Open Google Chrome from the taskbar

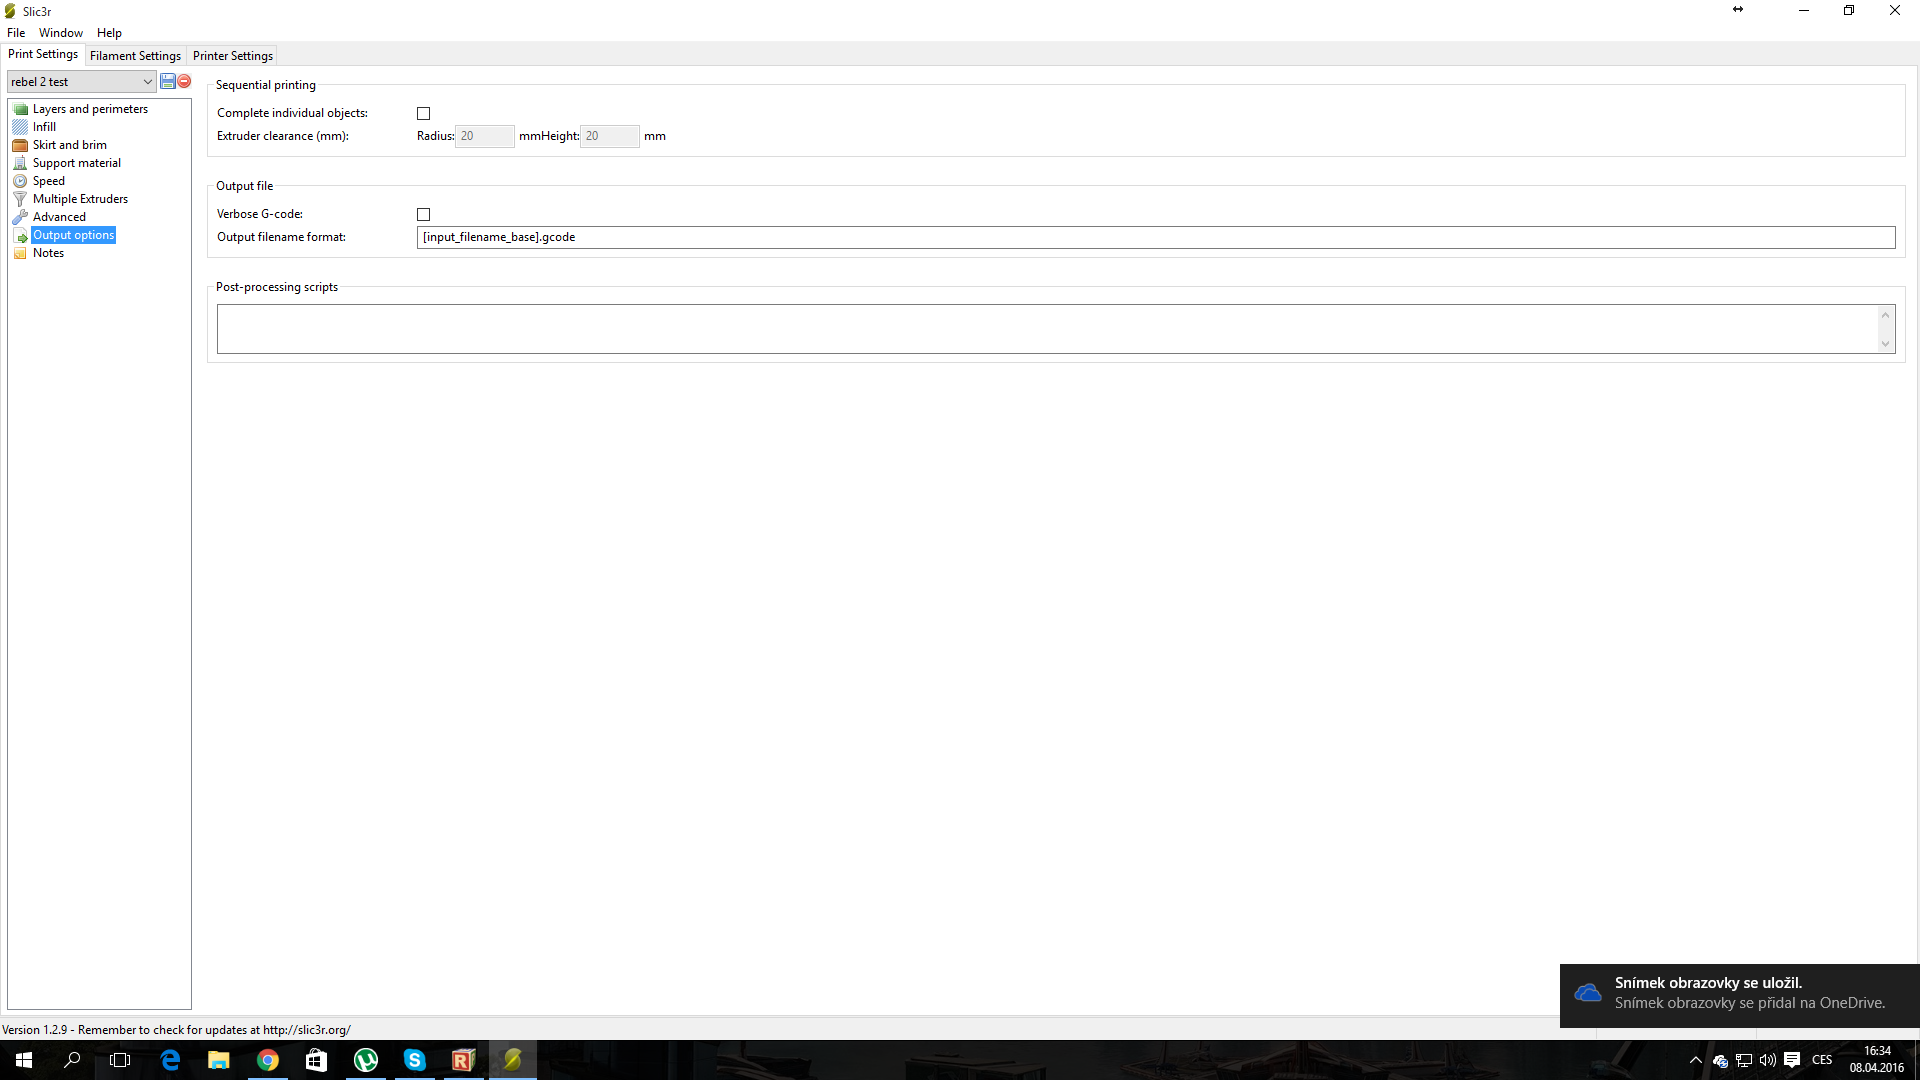coord(268,1060)
